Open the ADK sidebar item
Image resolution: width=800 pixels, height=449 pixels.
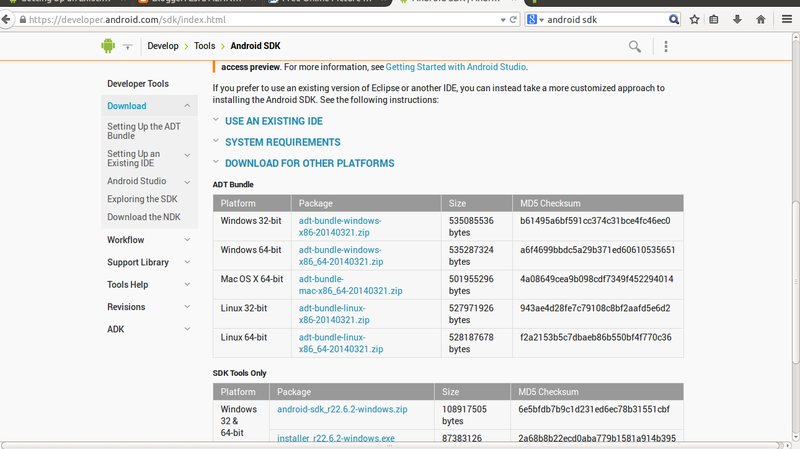(115, 329)
